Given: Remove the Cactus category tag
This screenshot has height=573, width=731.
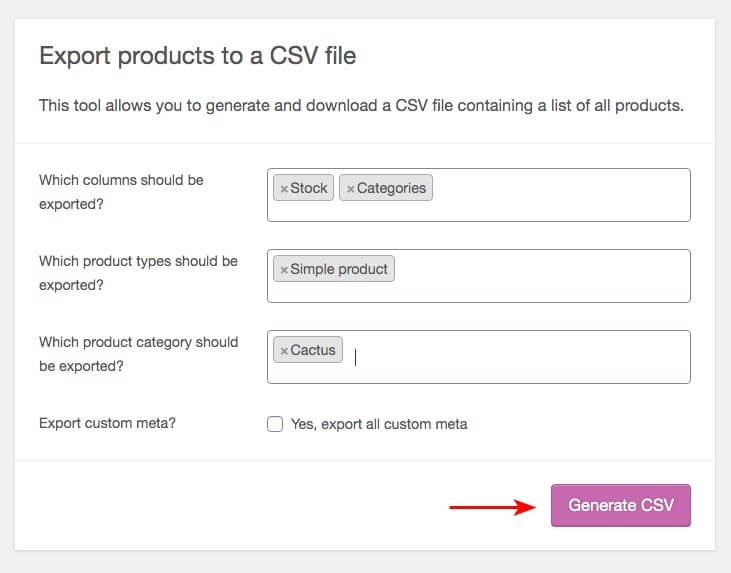Looking at the screenshot, I should pos(284,351).
